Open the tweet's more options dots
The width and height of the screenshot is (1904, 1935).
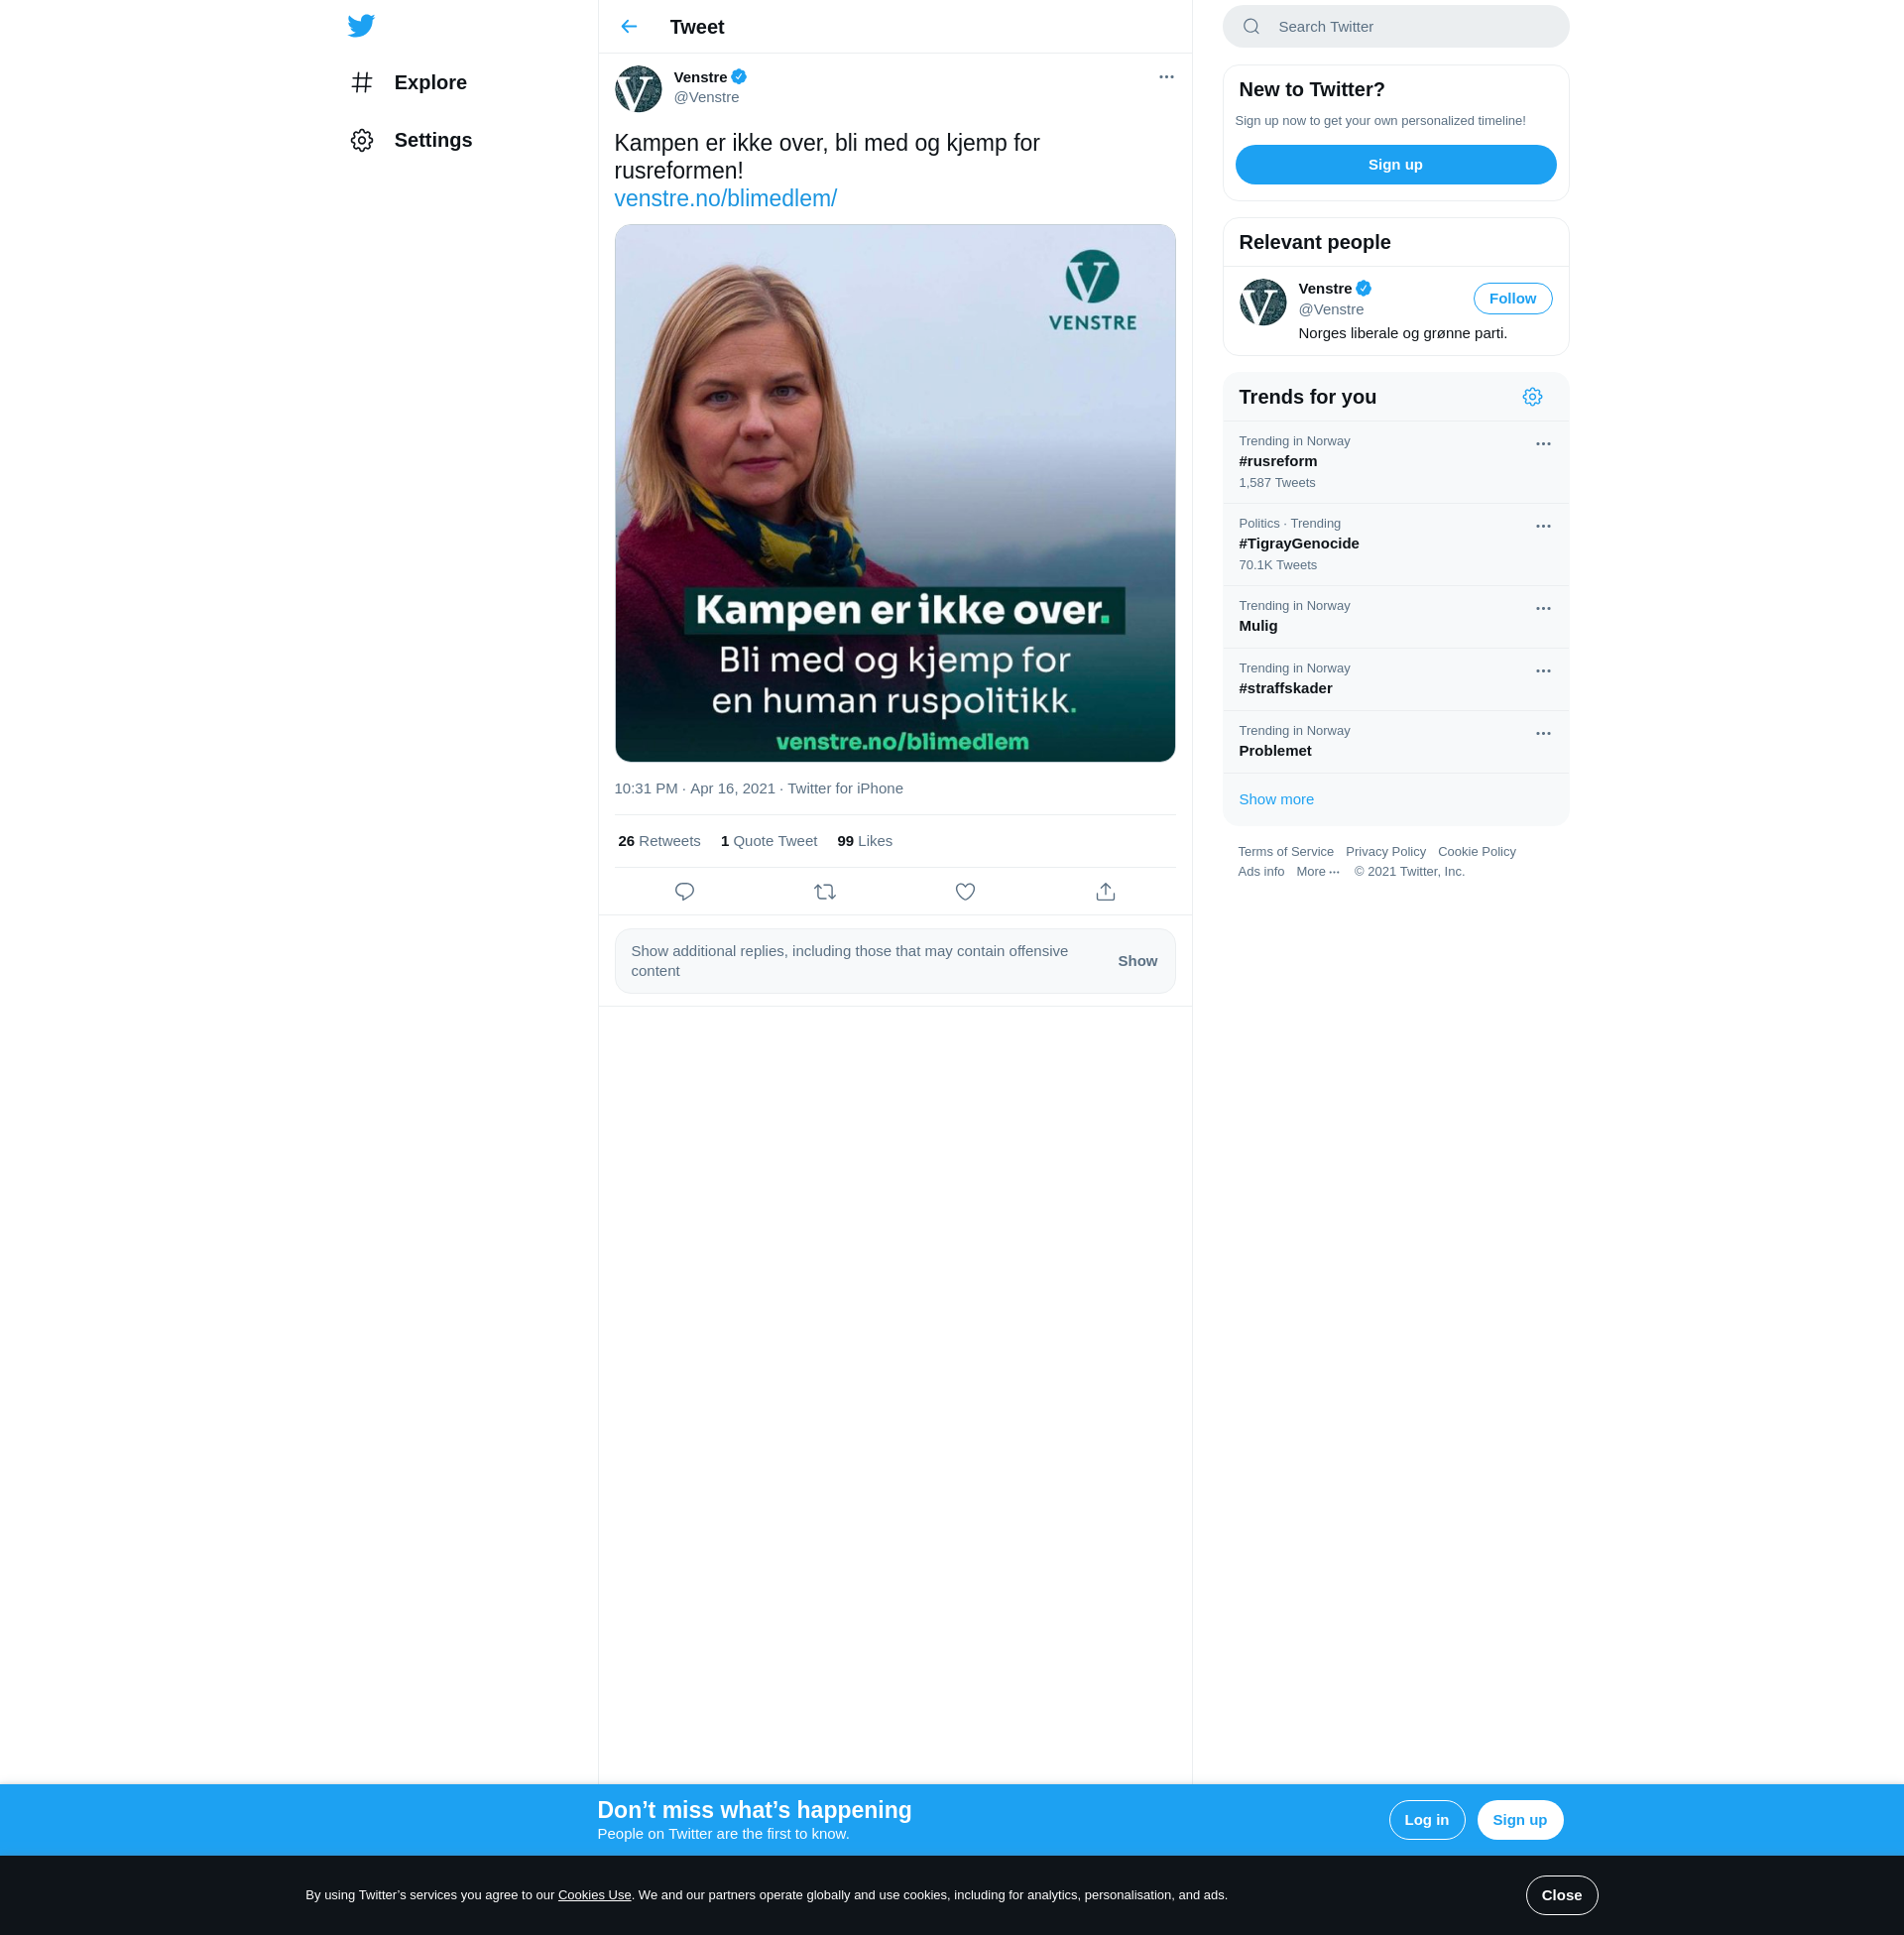[1166, 77]
